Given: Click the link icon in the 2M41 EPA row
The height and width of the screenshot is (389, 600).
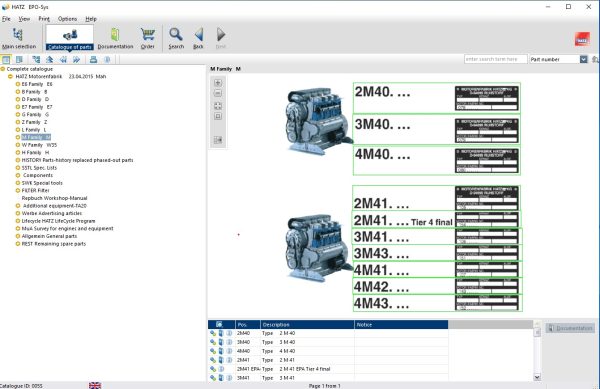Looking at the screenshot, I should (213, 369).
